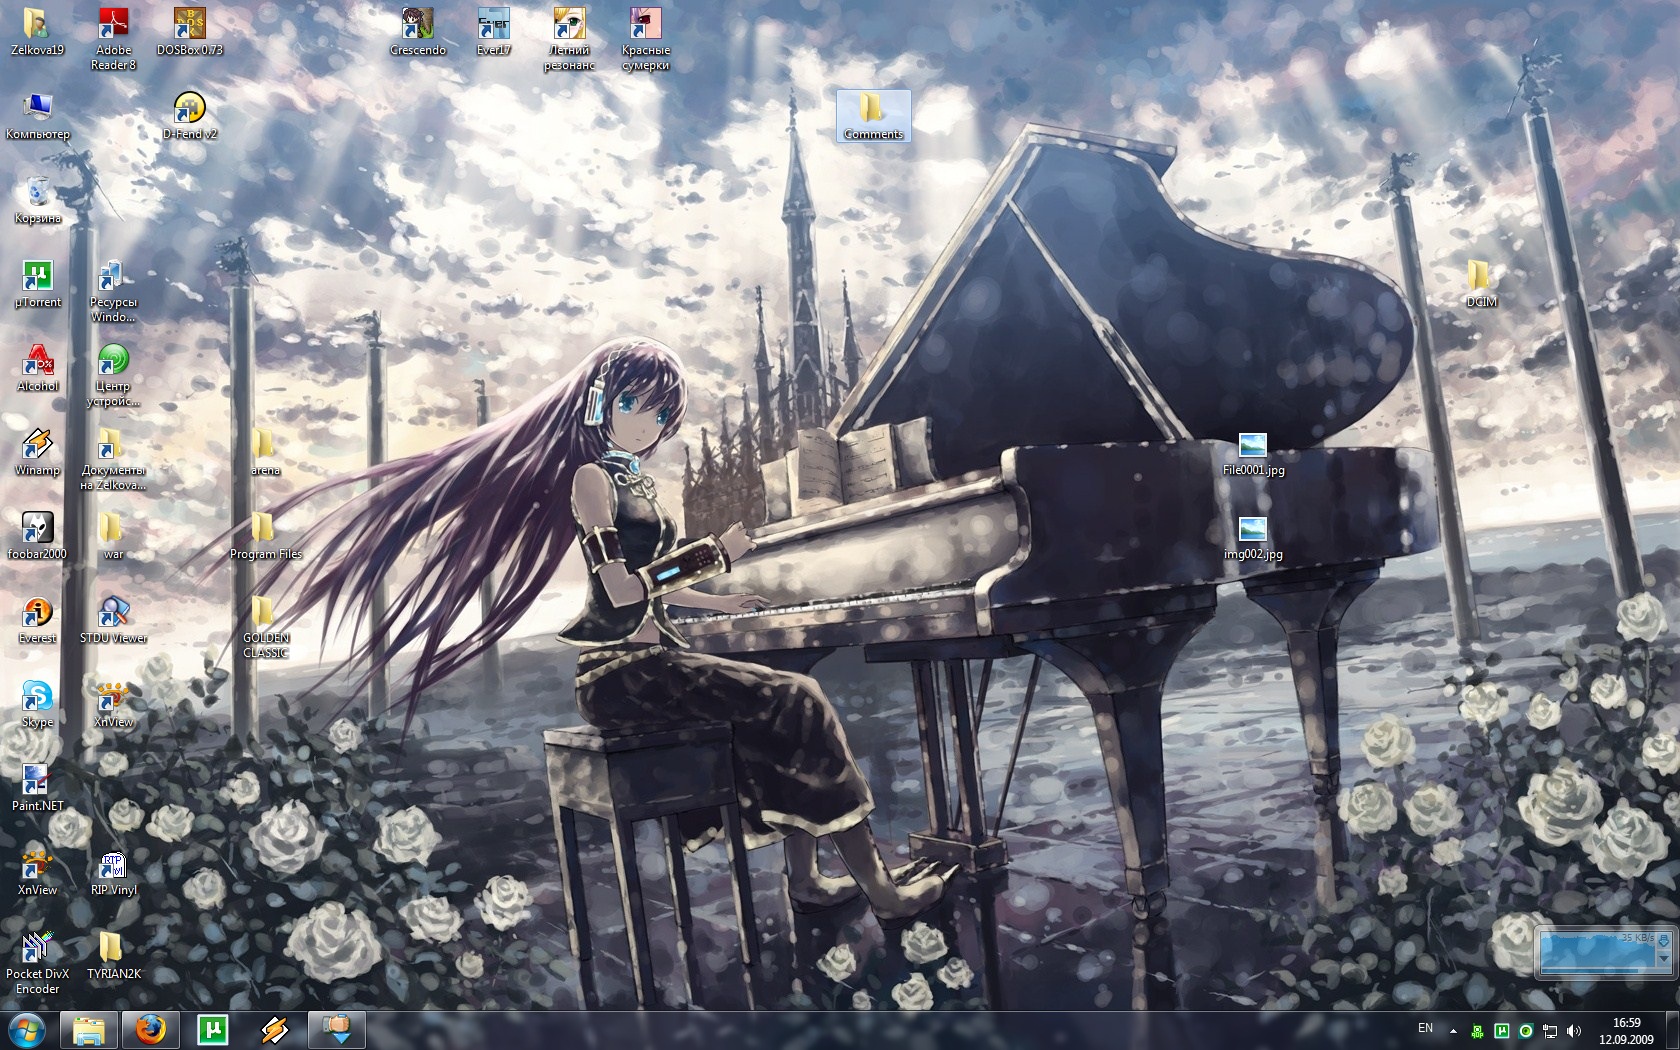The width and height of the screenshot is (1680, 1050).
Task: Switch to Winamp taskbar button
Action: 275,1030
